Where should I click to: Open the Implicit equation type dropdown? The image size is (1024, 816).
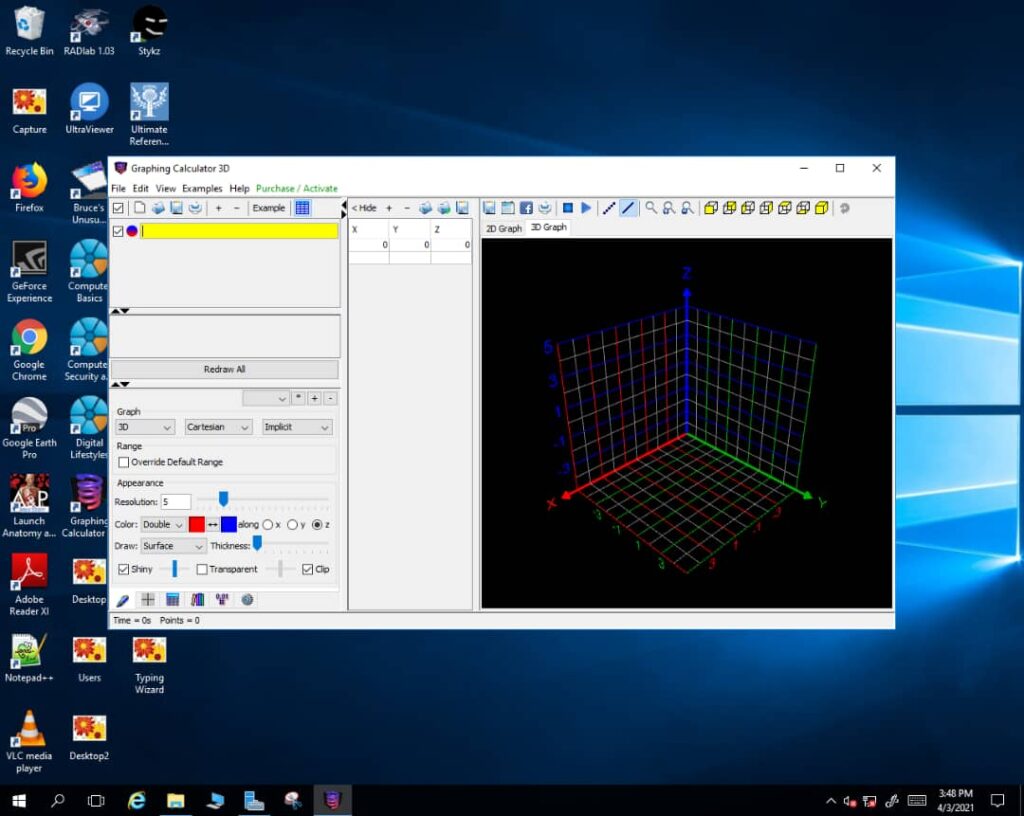pyautogui.click(x=297, y=427)
